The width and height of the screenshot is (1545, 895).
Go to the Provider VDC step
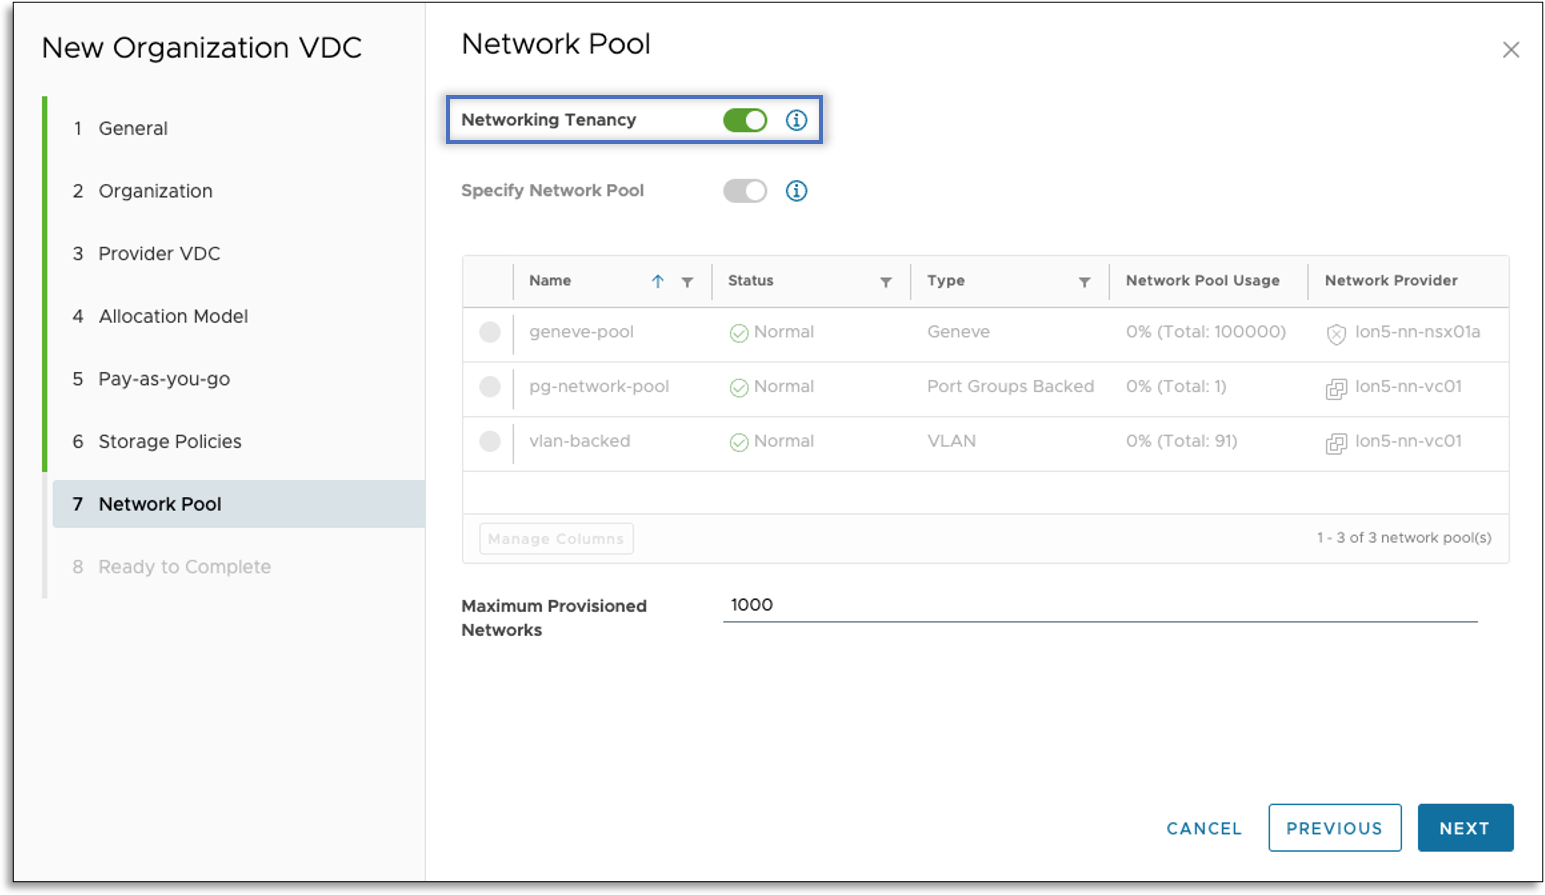[159, 254]
